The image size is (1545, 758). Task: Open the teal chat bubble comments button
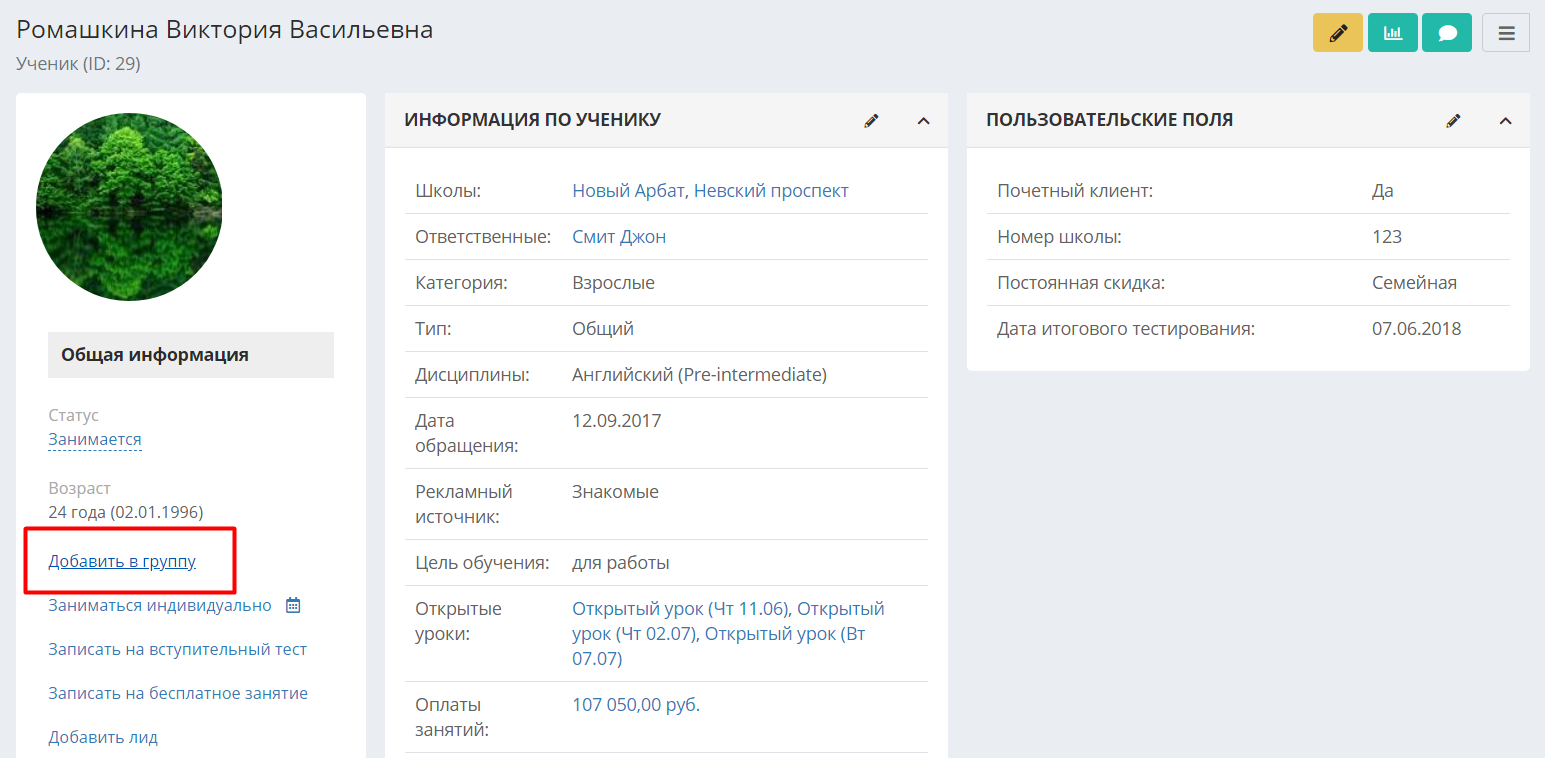(1447, 32)
